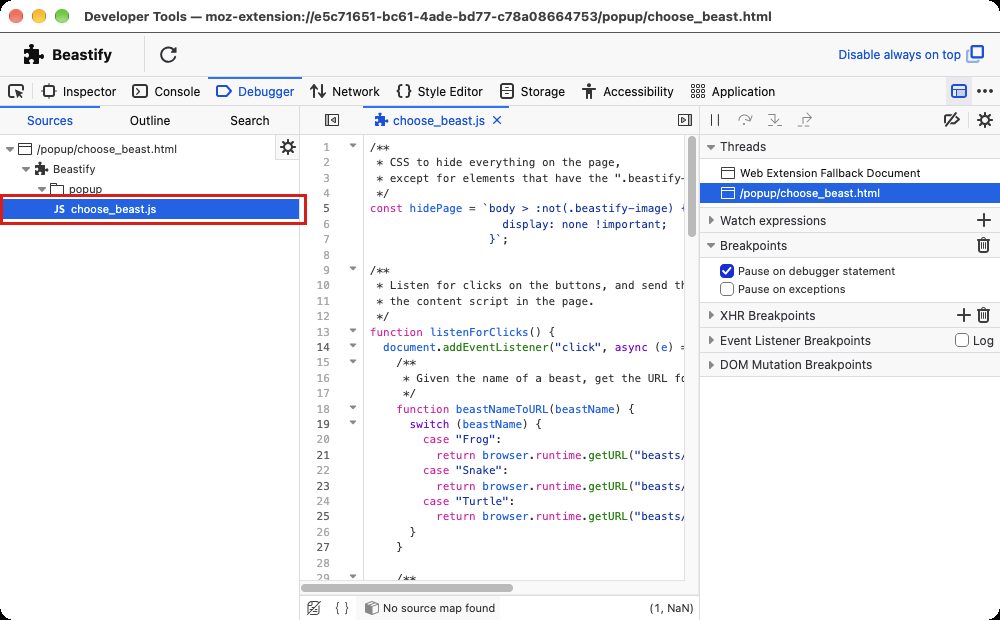Screen dimensions: 1000x620
Task: Open the Style Editor panel
Action: (439, 91)
